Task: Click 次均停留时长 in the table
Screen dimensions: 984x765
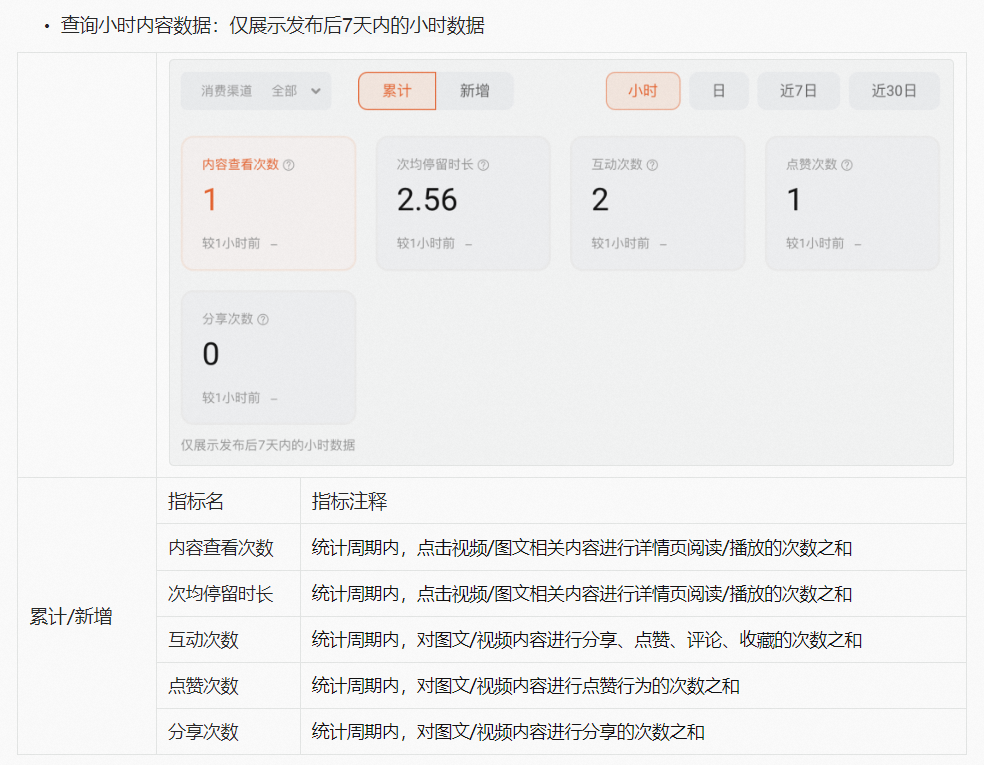Action: [x=221, y=594]
